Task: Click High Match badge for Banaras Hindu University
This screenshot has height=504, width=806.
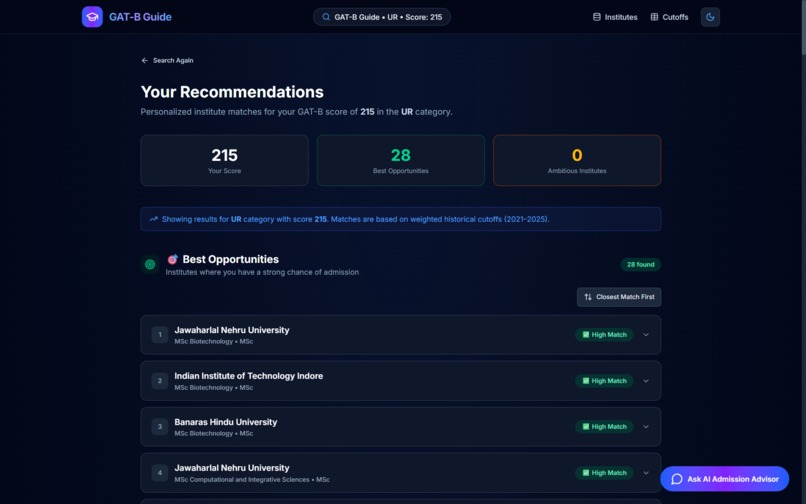Action: pos(604,427)
